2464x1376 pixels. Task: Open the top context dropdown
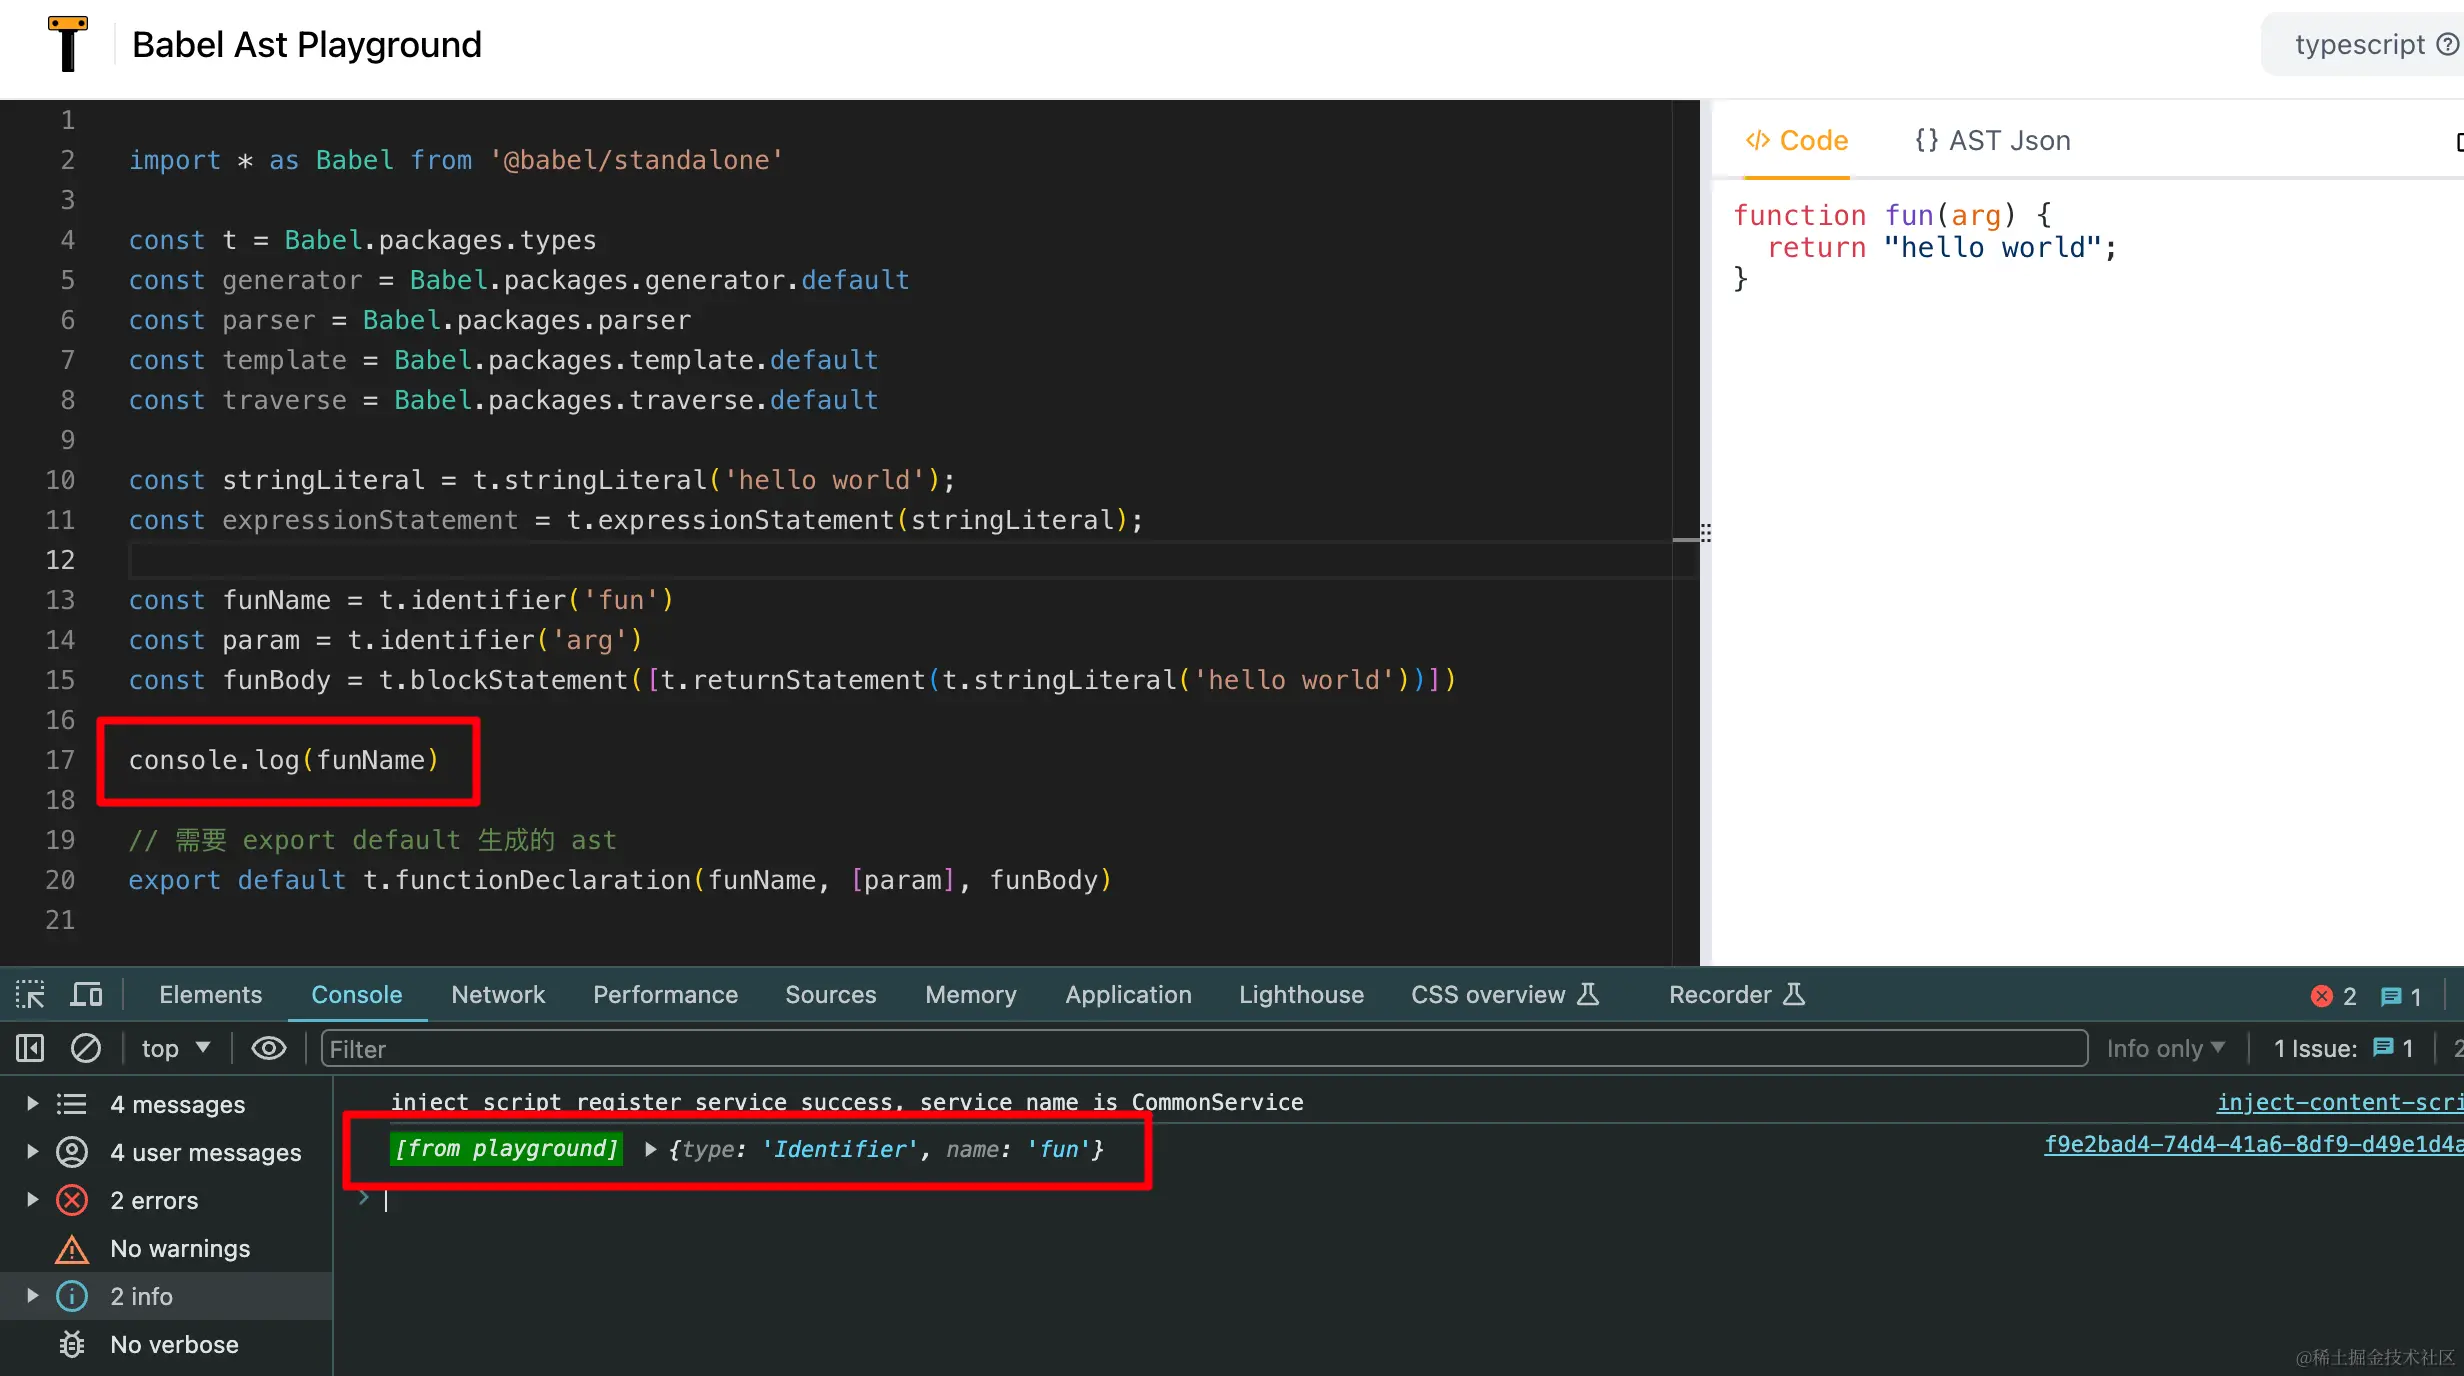pos(176,1048)
